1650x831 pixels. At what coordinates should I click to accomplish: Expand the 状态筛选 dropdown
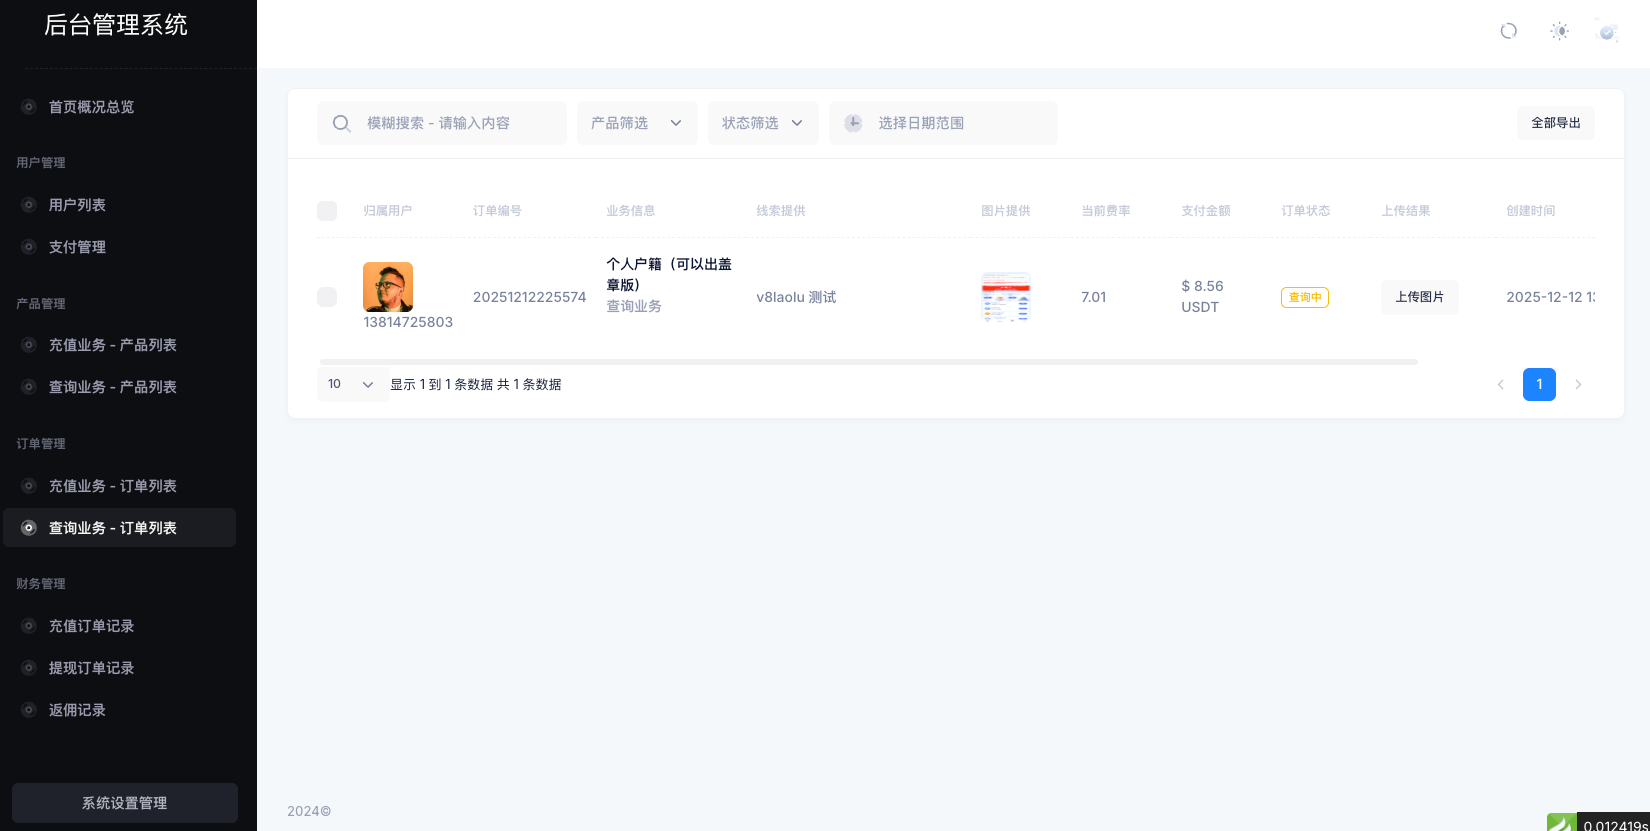click(x=762, y=123)
